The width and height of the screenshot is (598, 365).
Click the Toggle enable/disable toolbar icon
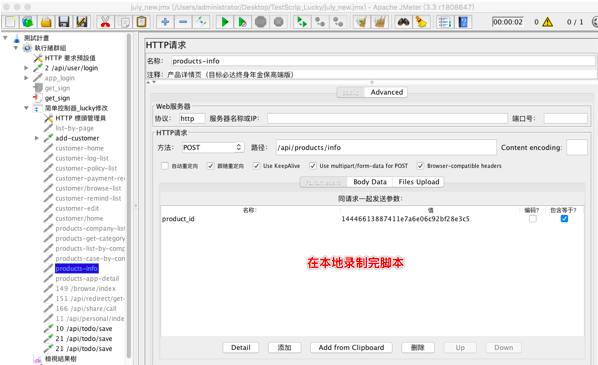201,22
